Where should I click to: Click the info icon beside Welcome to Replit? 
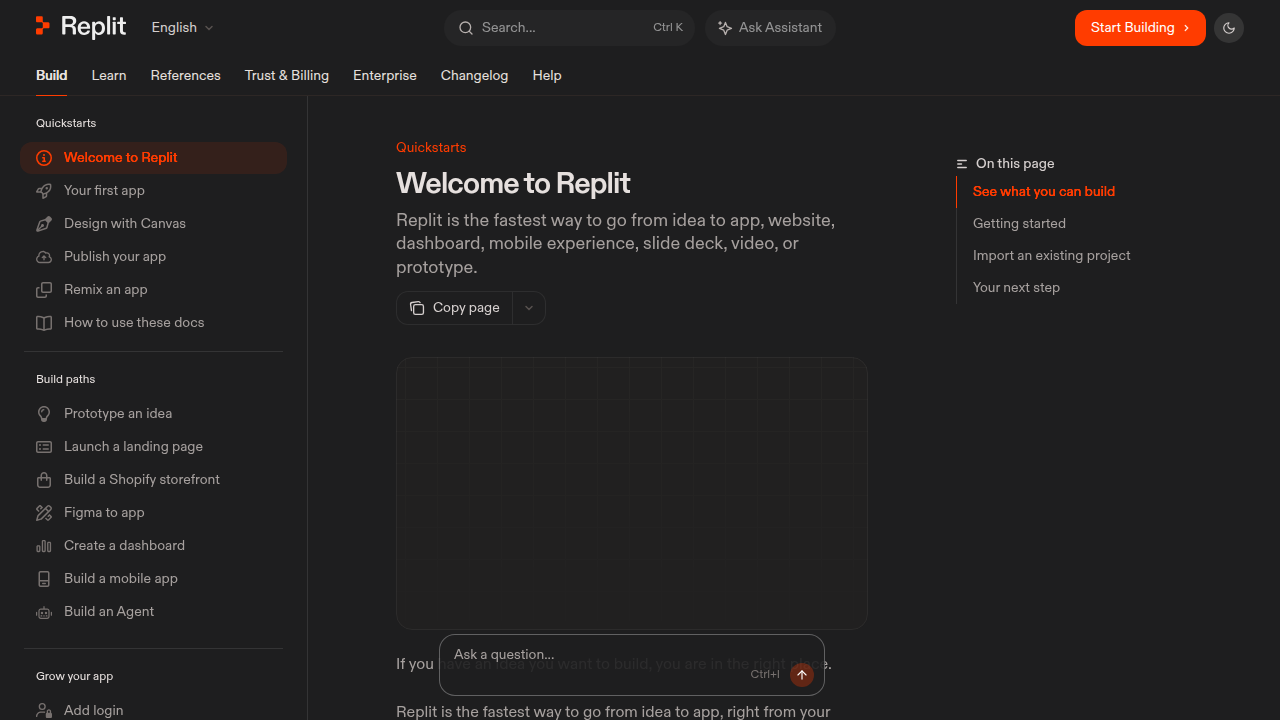44,158
